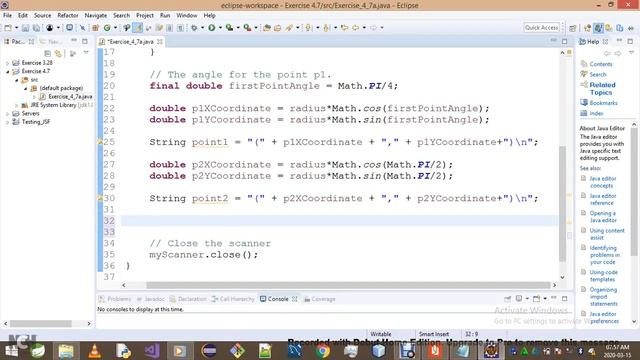This screenshot has height=360, width=640.
Task: Open the Source menu
Action: [42, 16]
